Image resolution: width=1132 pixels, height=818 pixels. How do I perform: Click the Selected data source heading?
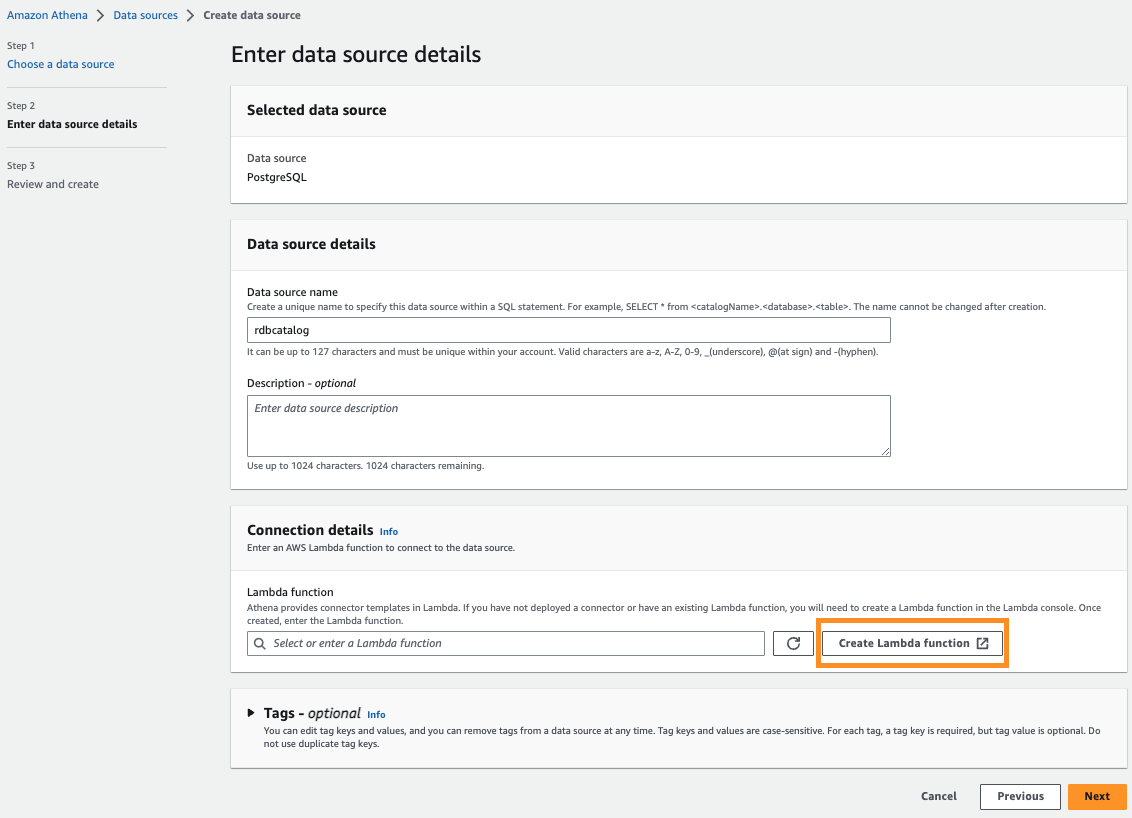pos(316,110)
